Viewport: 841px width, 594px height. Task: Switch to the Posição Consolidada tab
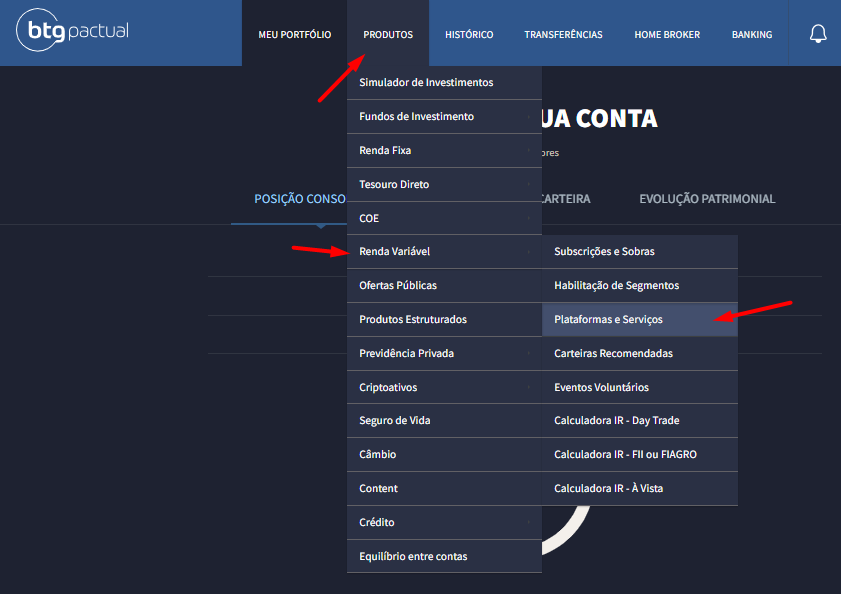click(299, 199)
